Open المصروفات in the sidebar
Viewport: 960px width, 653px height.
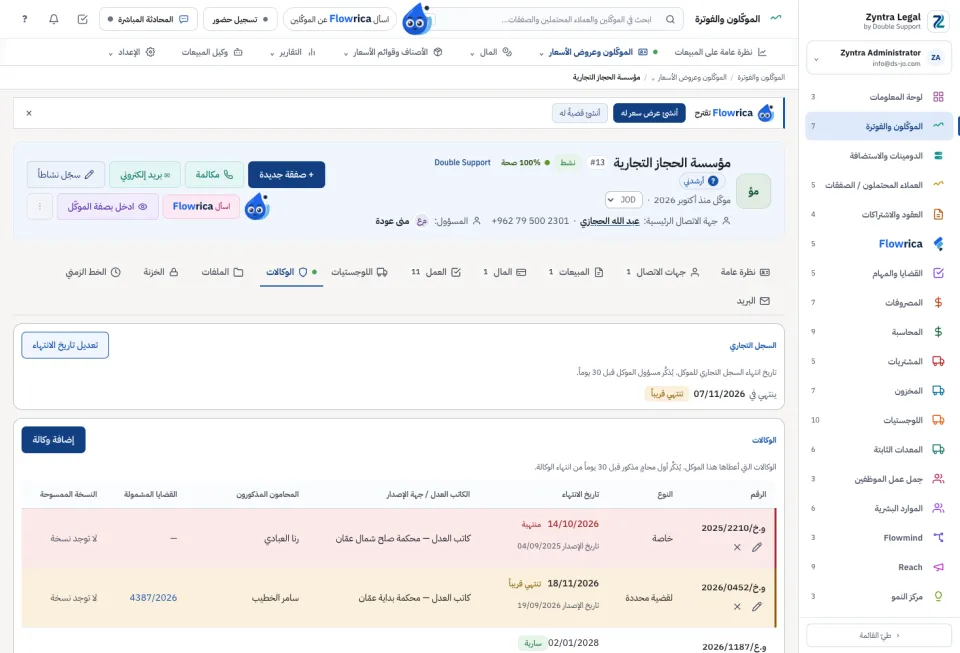coord(879,302)
